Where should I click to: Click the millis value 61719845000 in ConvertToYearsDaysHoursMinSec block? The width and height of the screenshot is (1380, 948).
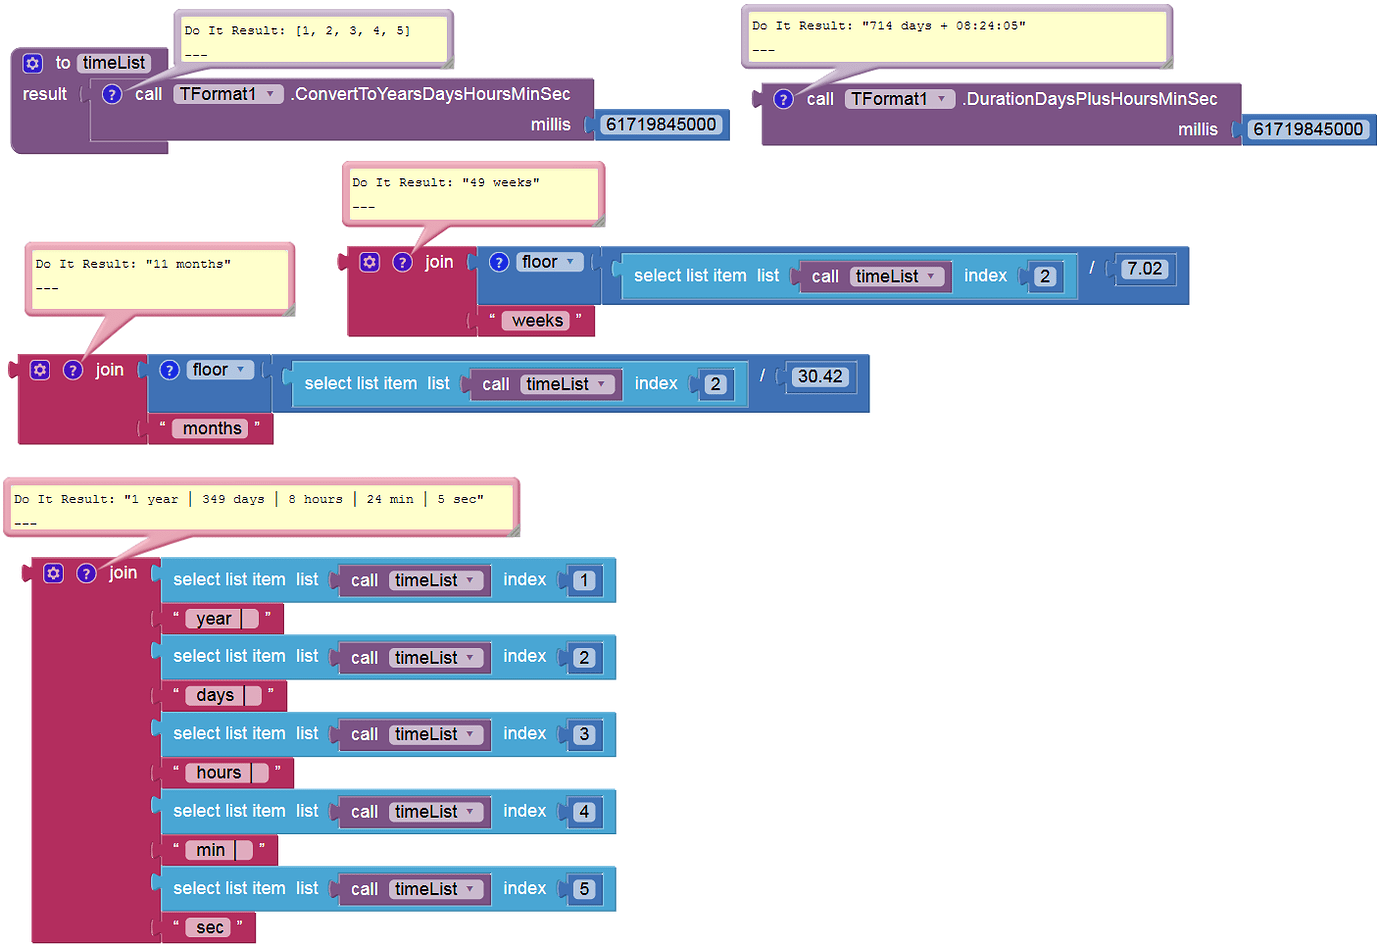[x=661, y=125]
